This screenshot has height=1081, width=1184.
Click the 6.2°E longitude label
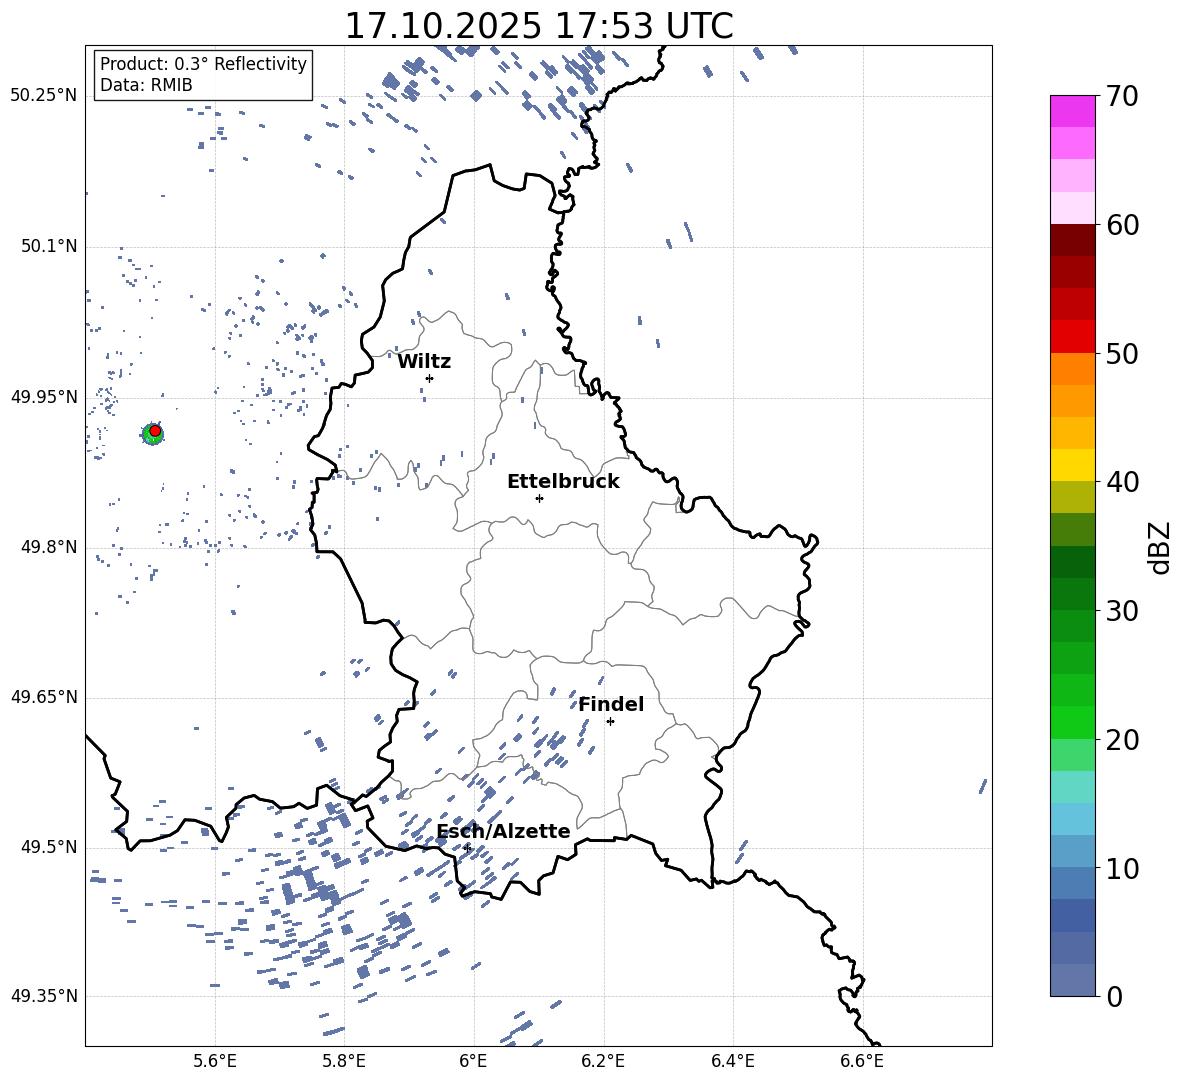[x=603, y=1062]
